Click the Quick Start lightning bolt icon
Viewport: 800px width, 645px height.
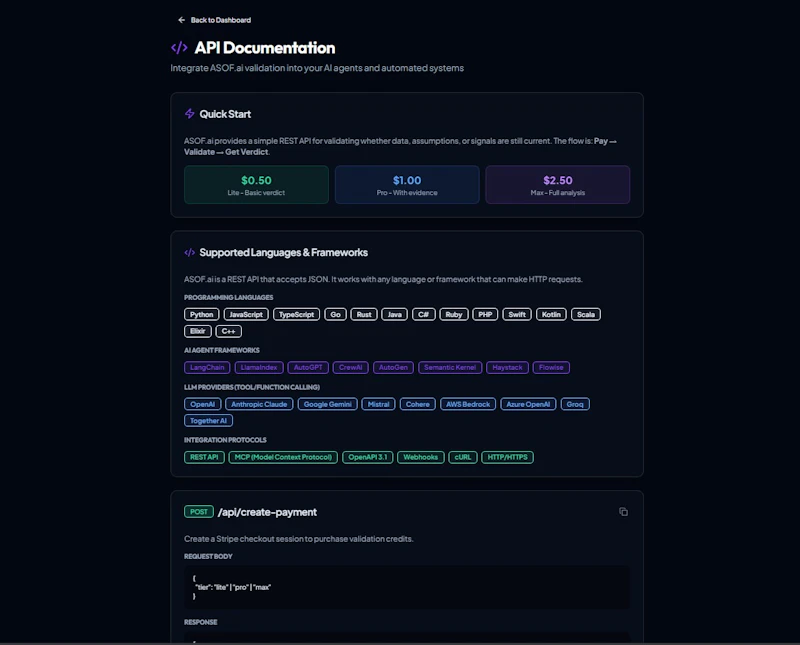coord(190,114)
